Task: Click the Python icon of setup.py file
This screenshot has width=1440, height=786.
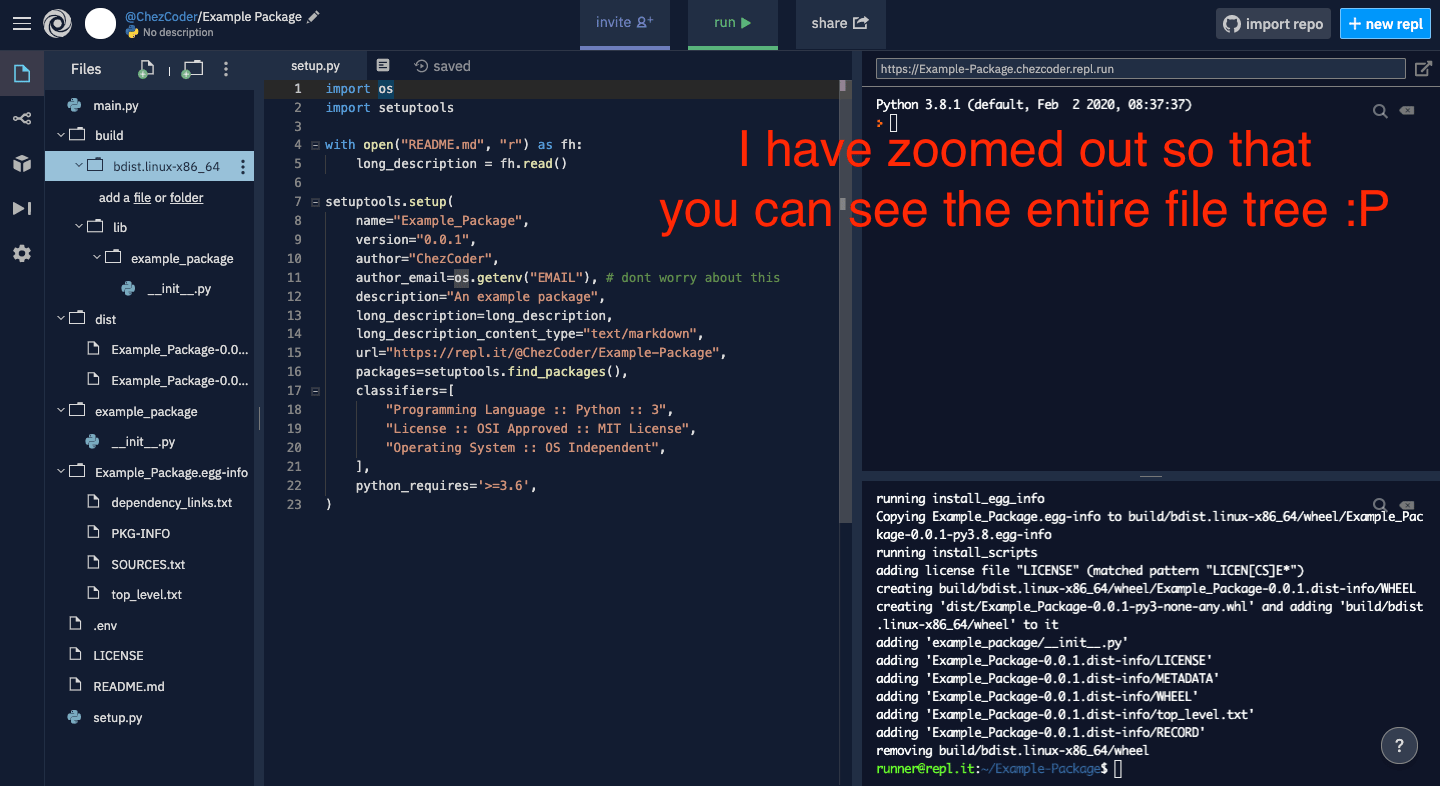Action: [x=74, y=717]
